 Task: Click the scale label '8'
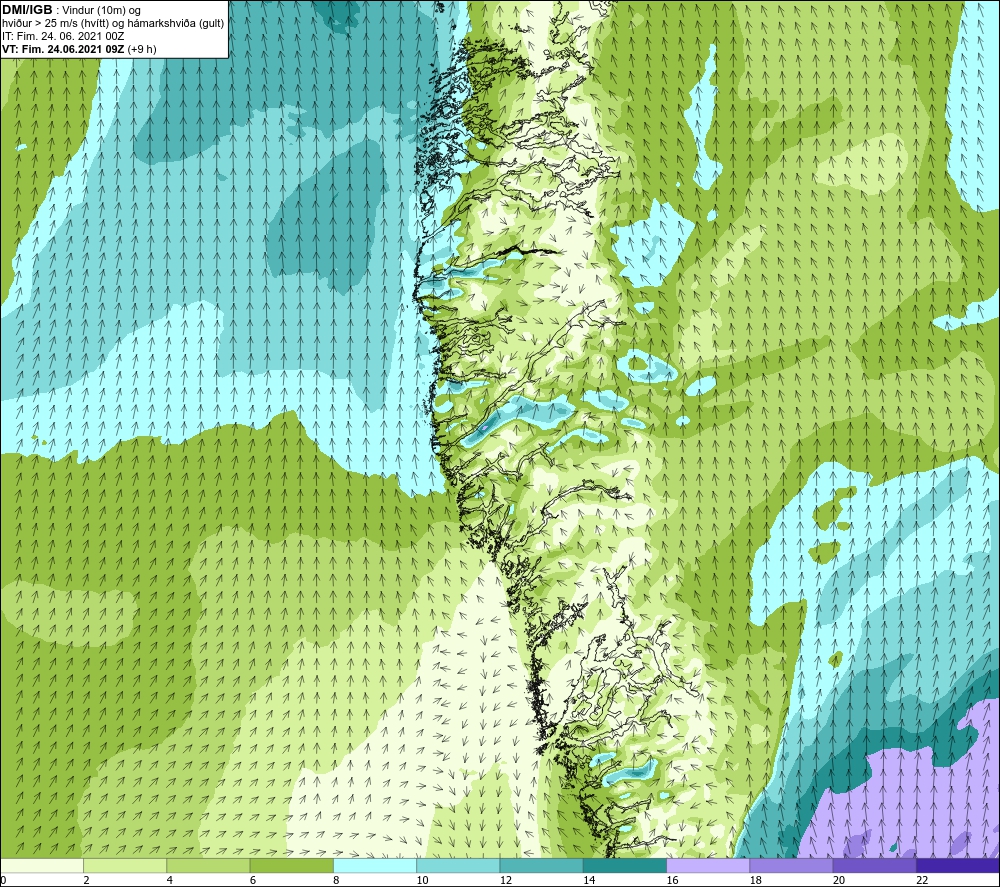coord(336,881)
